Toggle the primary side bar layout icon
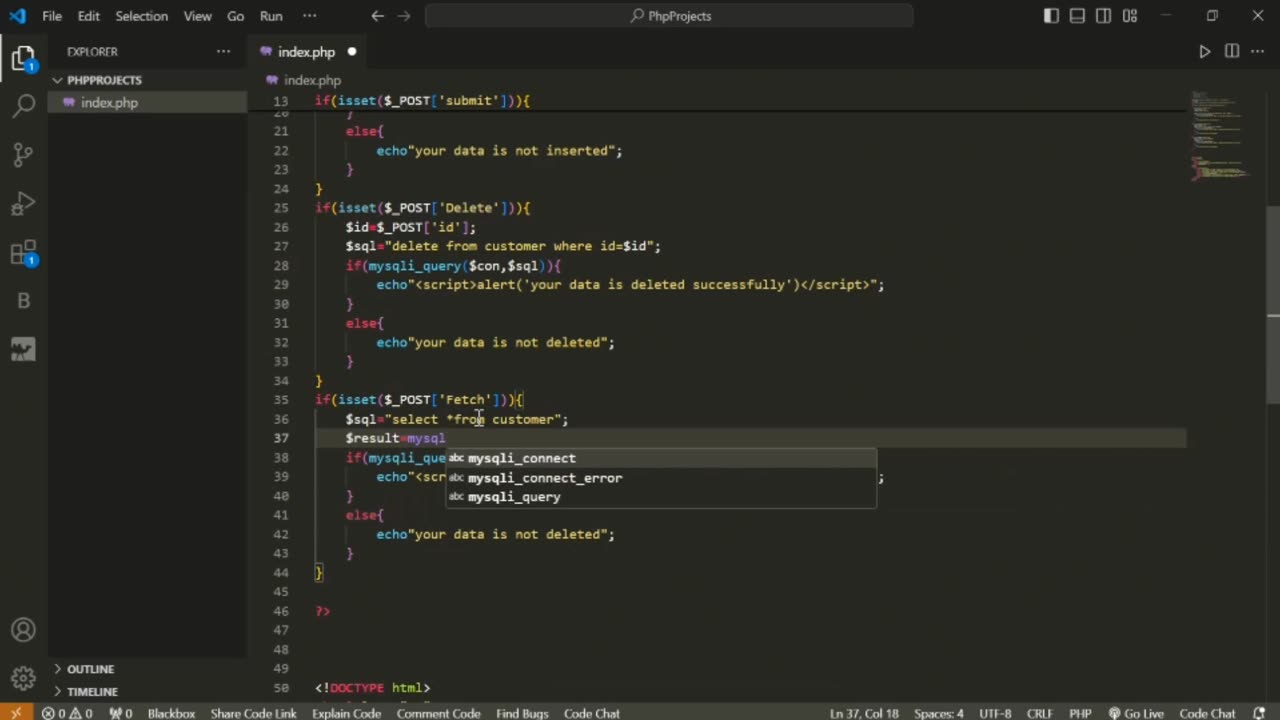 [1051, 16]
